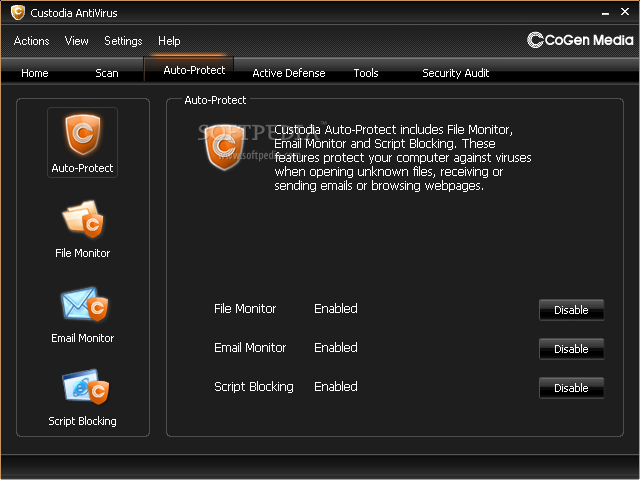Viewport: 640px width, 480px height.
Task: Open the File Monitor folder icon
Action: [82, 220]
